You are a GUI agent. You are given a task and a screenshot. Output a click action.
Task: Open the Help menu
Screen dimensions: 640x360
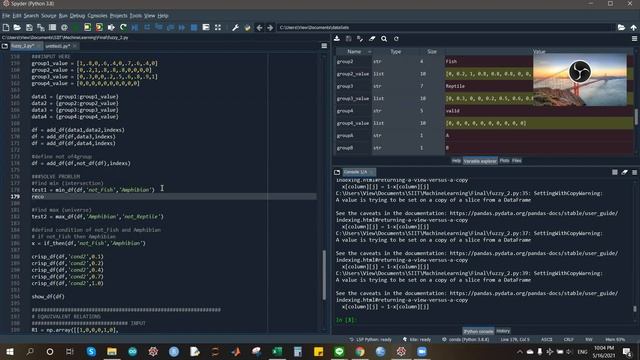[162, 16]
